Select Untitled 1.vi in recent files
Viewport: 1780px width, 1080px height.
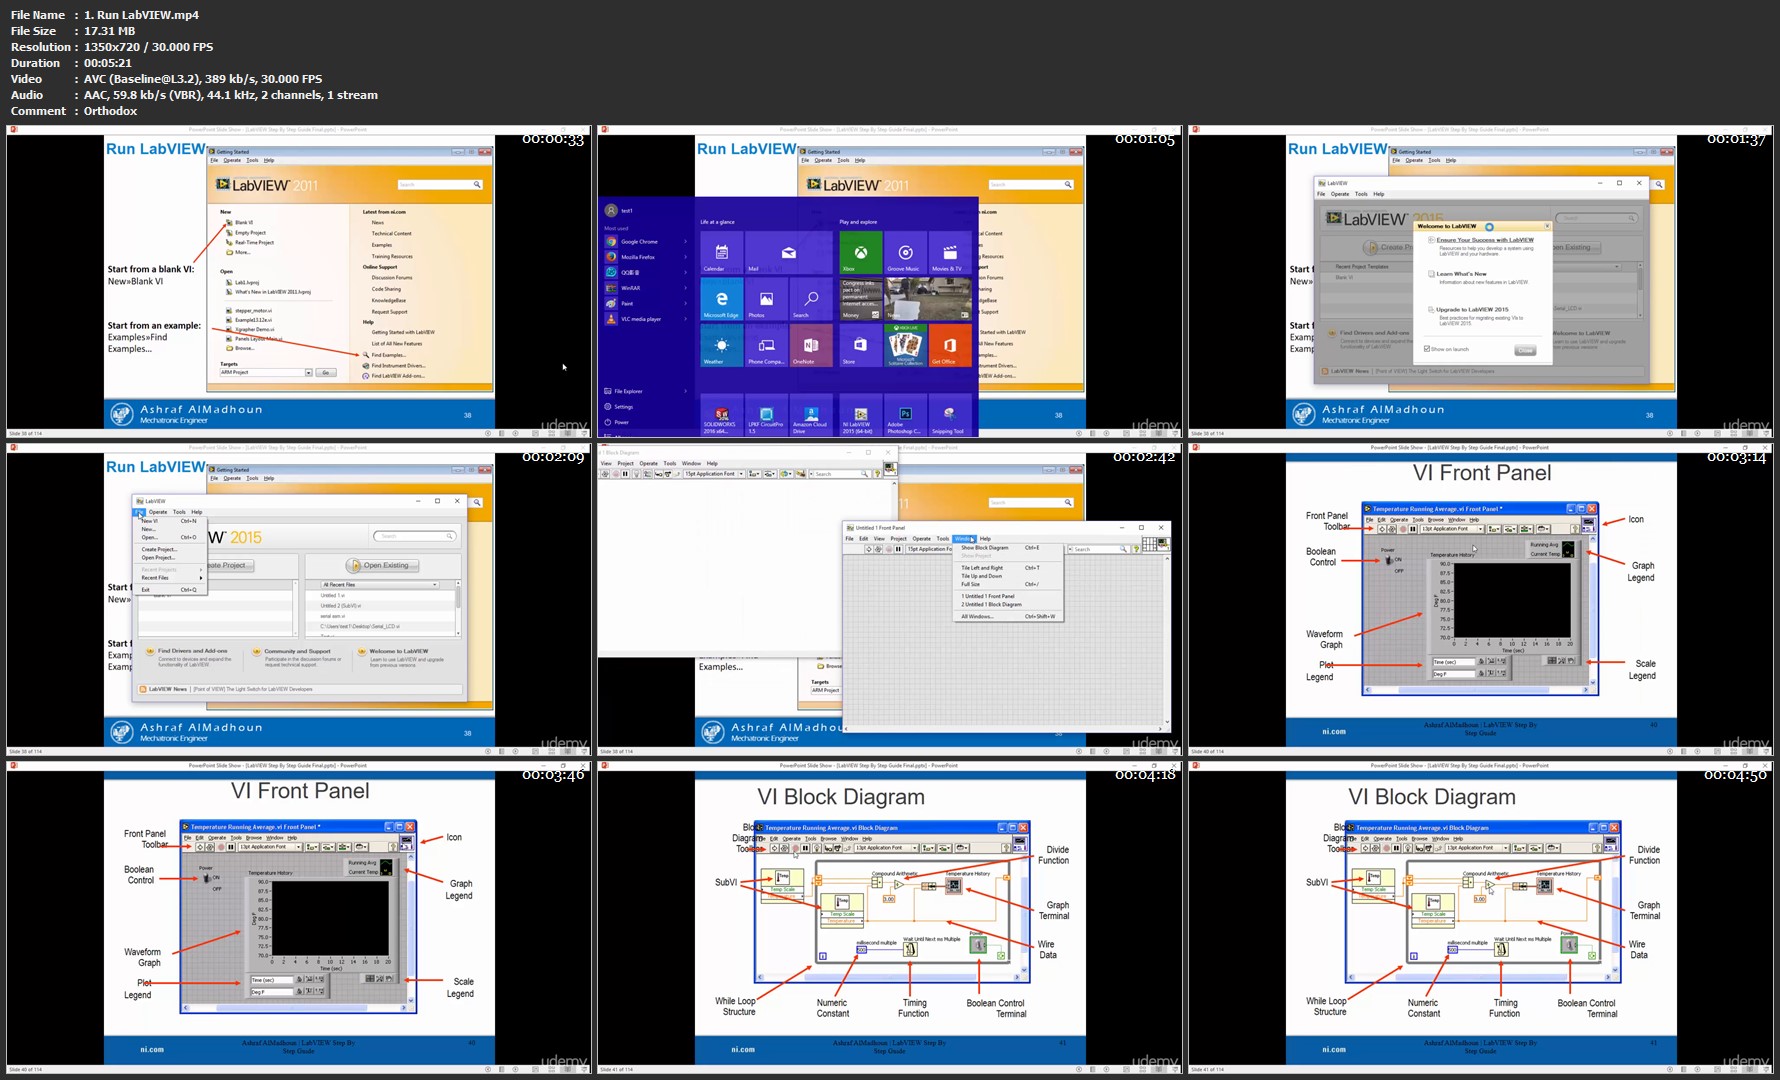pyautogui.click(x=331, y=596)
